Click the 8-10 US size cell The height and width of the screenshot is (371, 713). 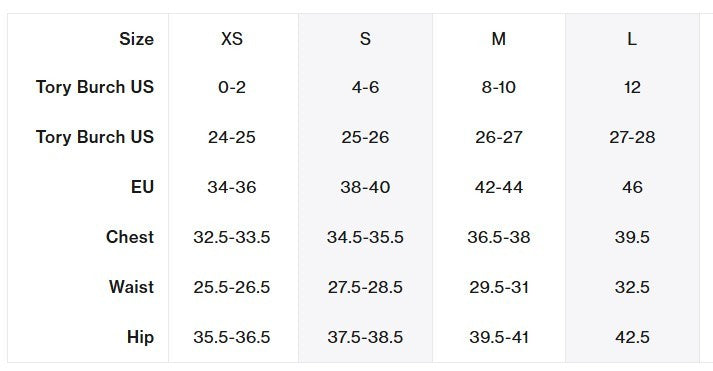[x=499, y=87]
